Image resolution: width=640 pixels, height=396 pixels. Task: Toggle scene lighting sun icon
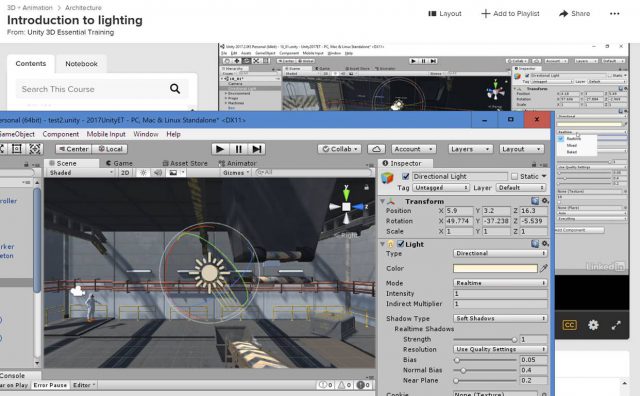(143, 173)
